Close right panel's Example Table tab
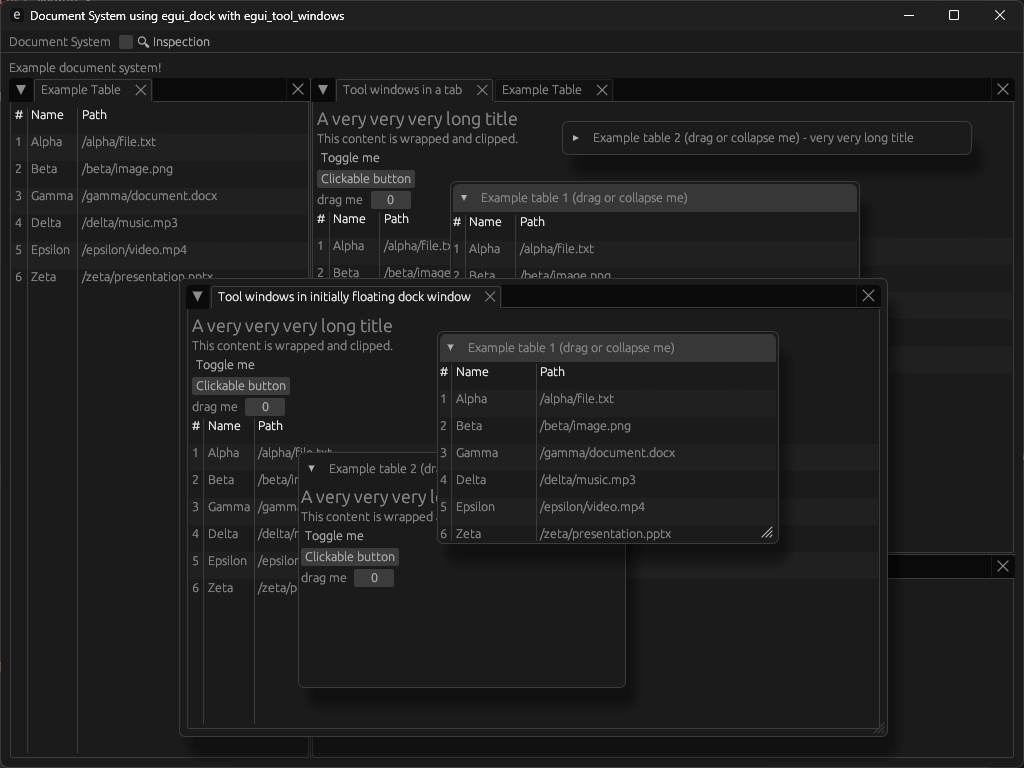The image size is (1024, 768). tap(602, 90)
